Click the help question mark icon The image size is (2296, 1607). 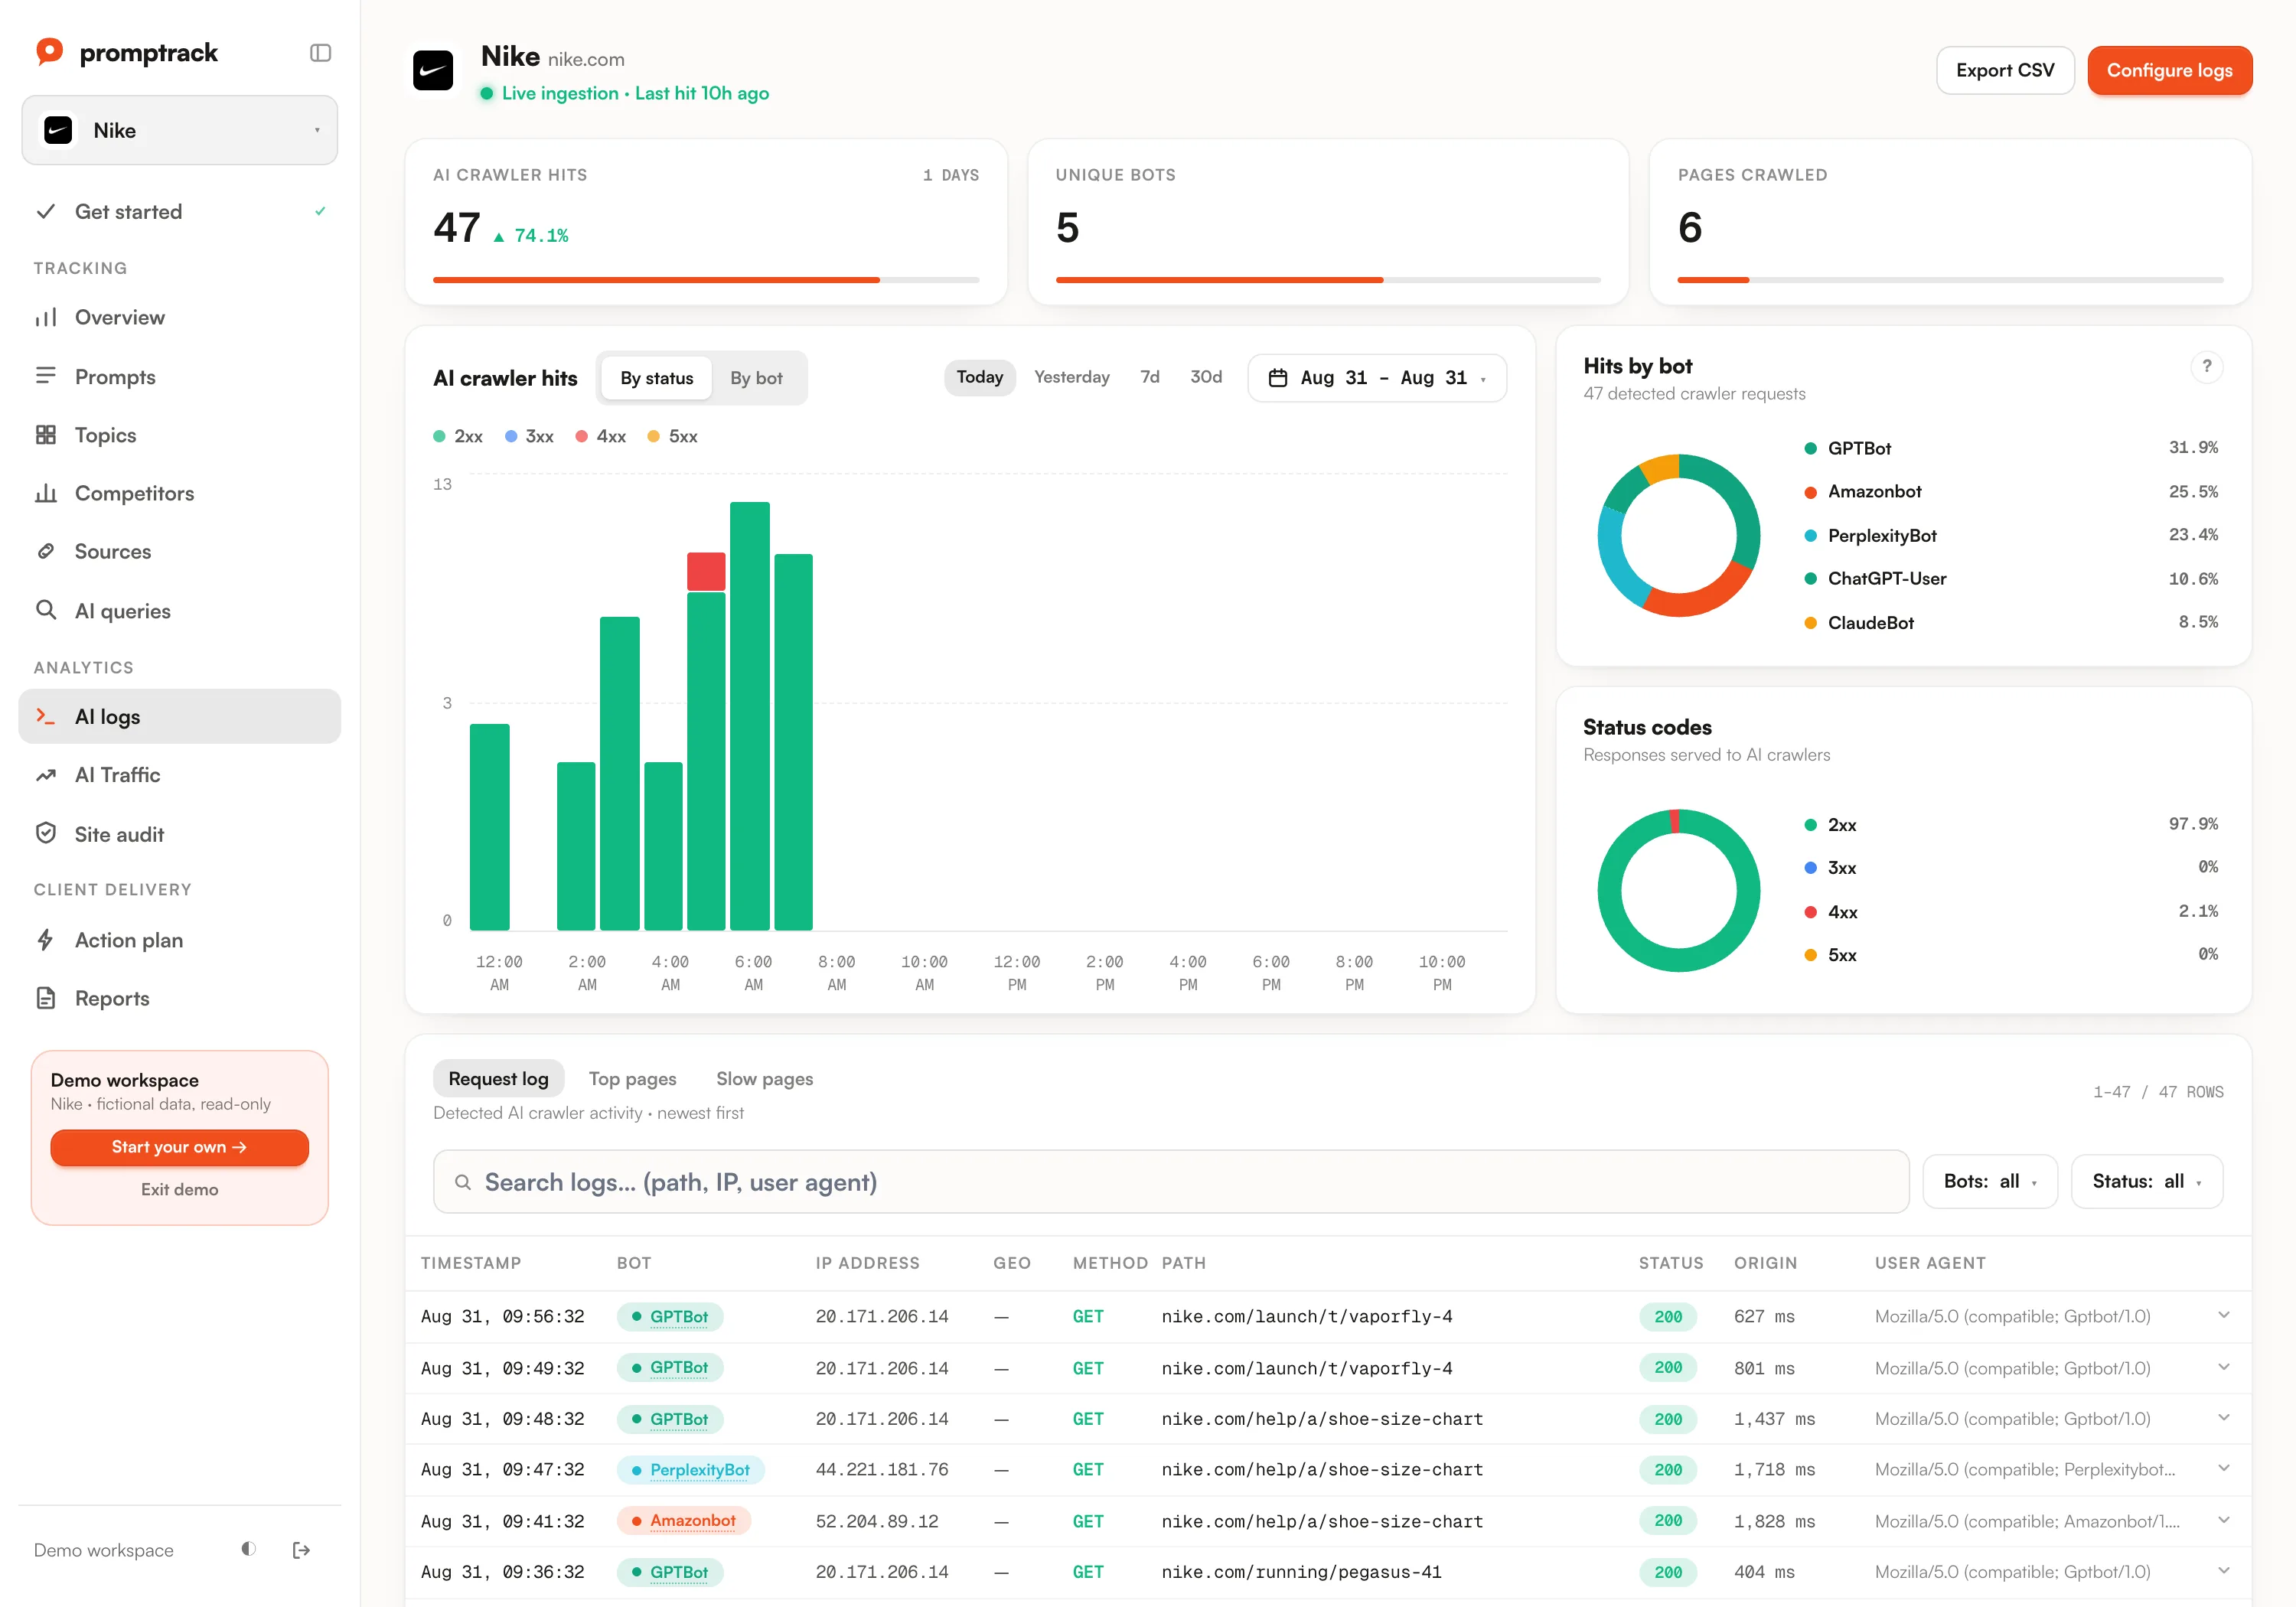tap(2206, 367)
